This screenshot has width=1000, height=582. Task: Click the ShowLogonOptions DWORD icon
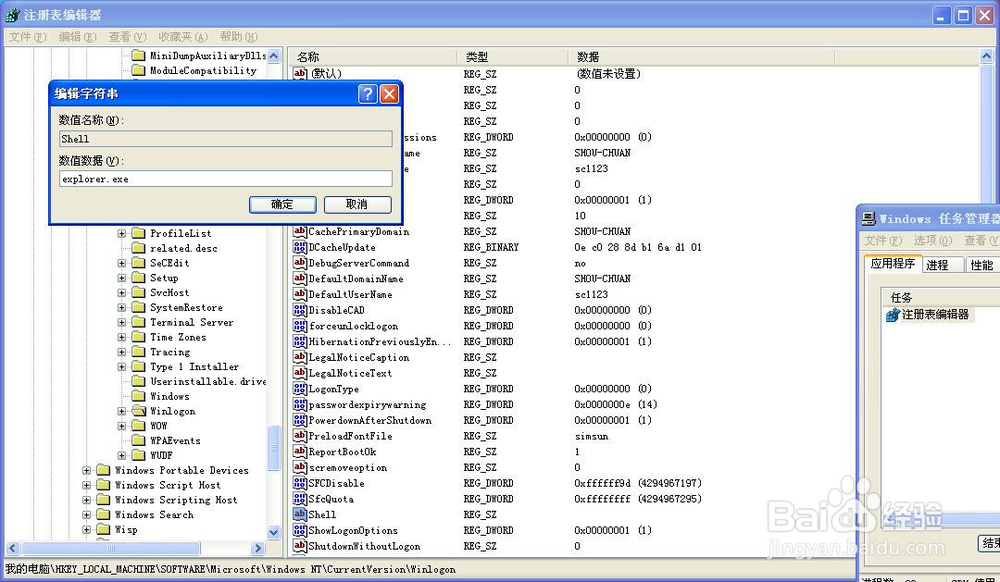[300, 530]
